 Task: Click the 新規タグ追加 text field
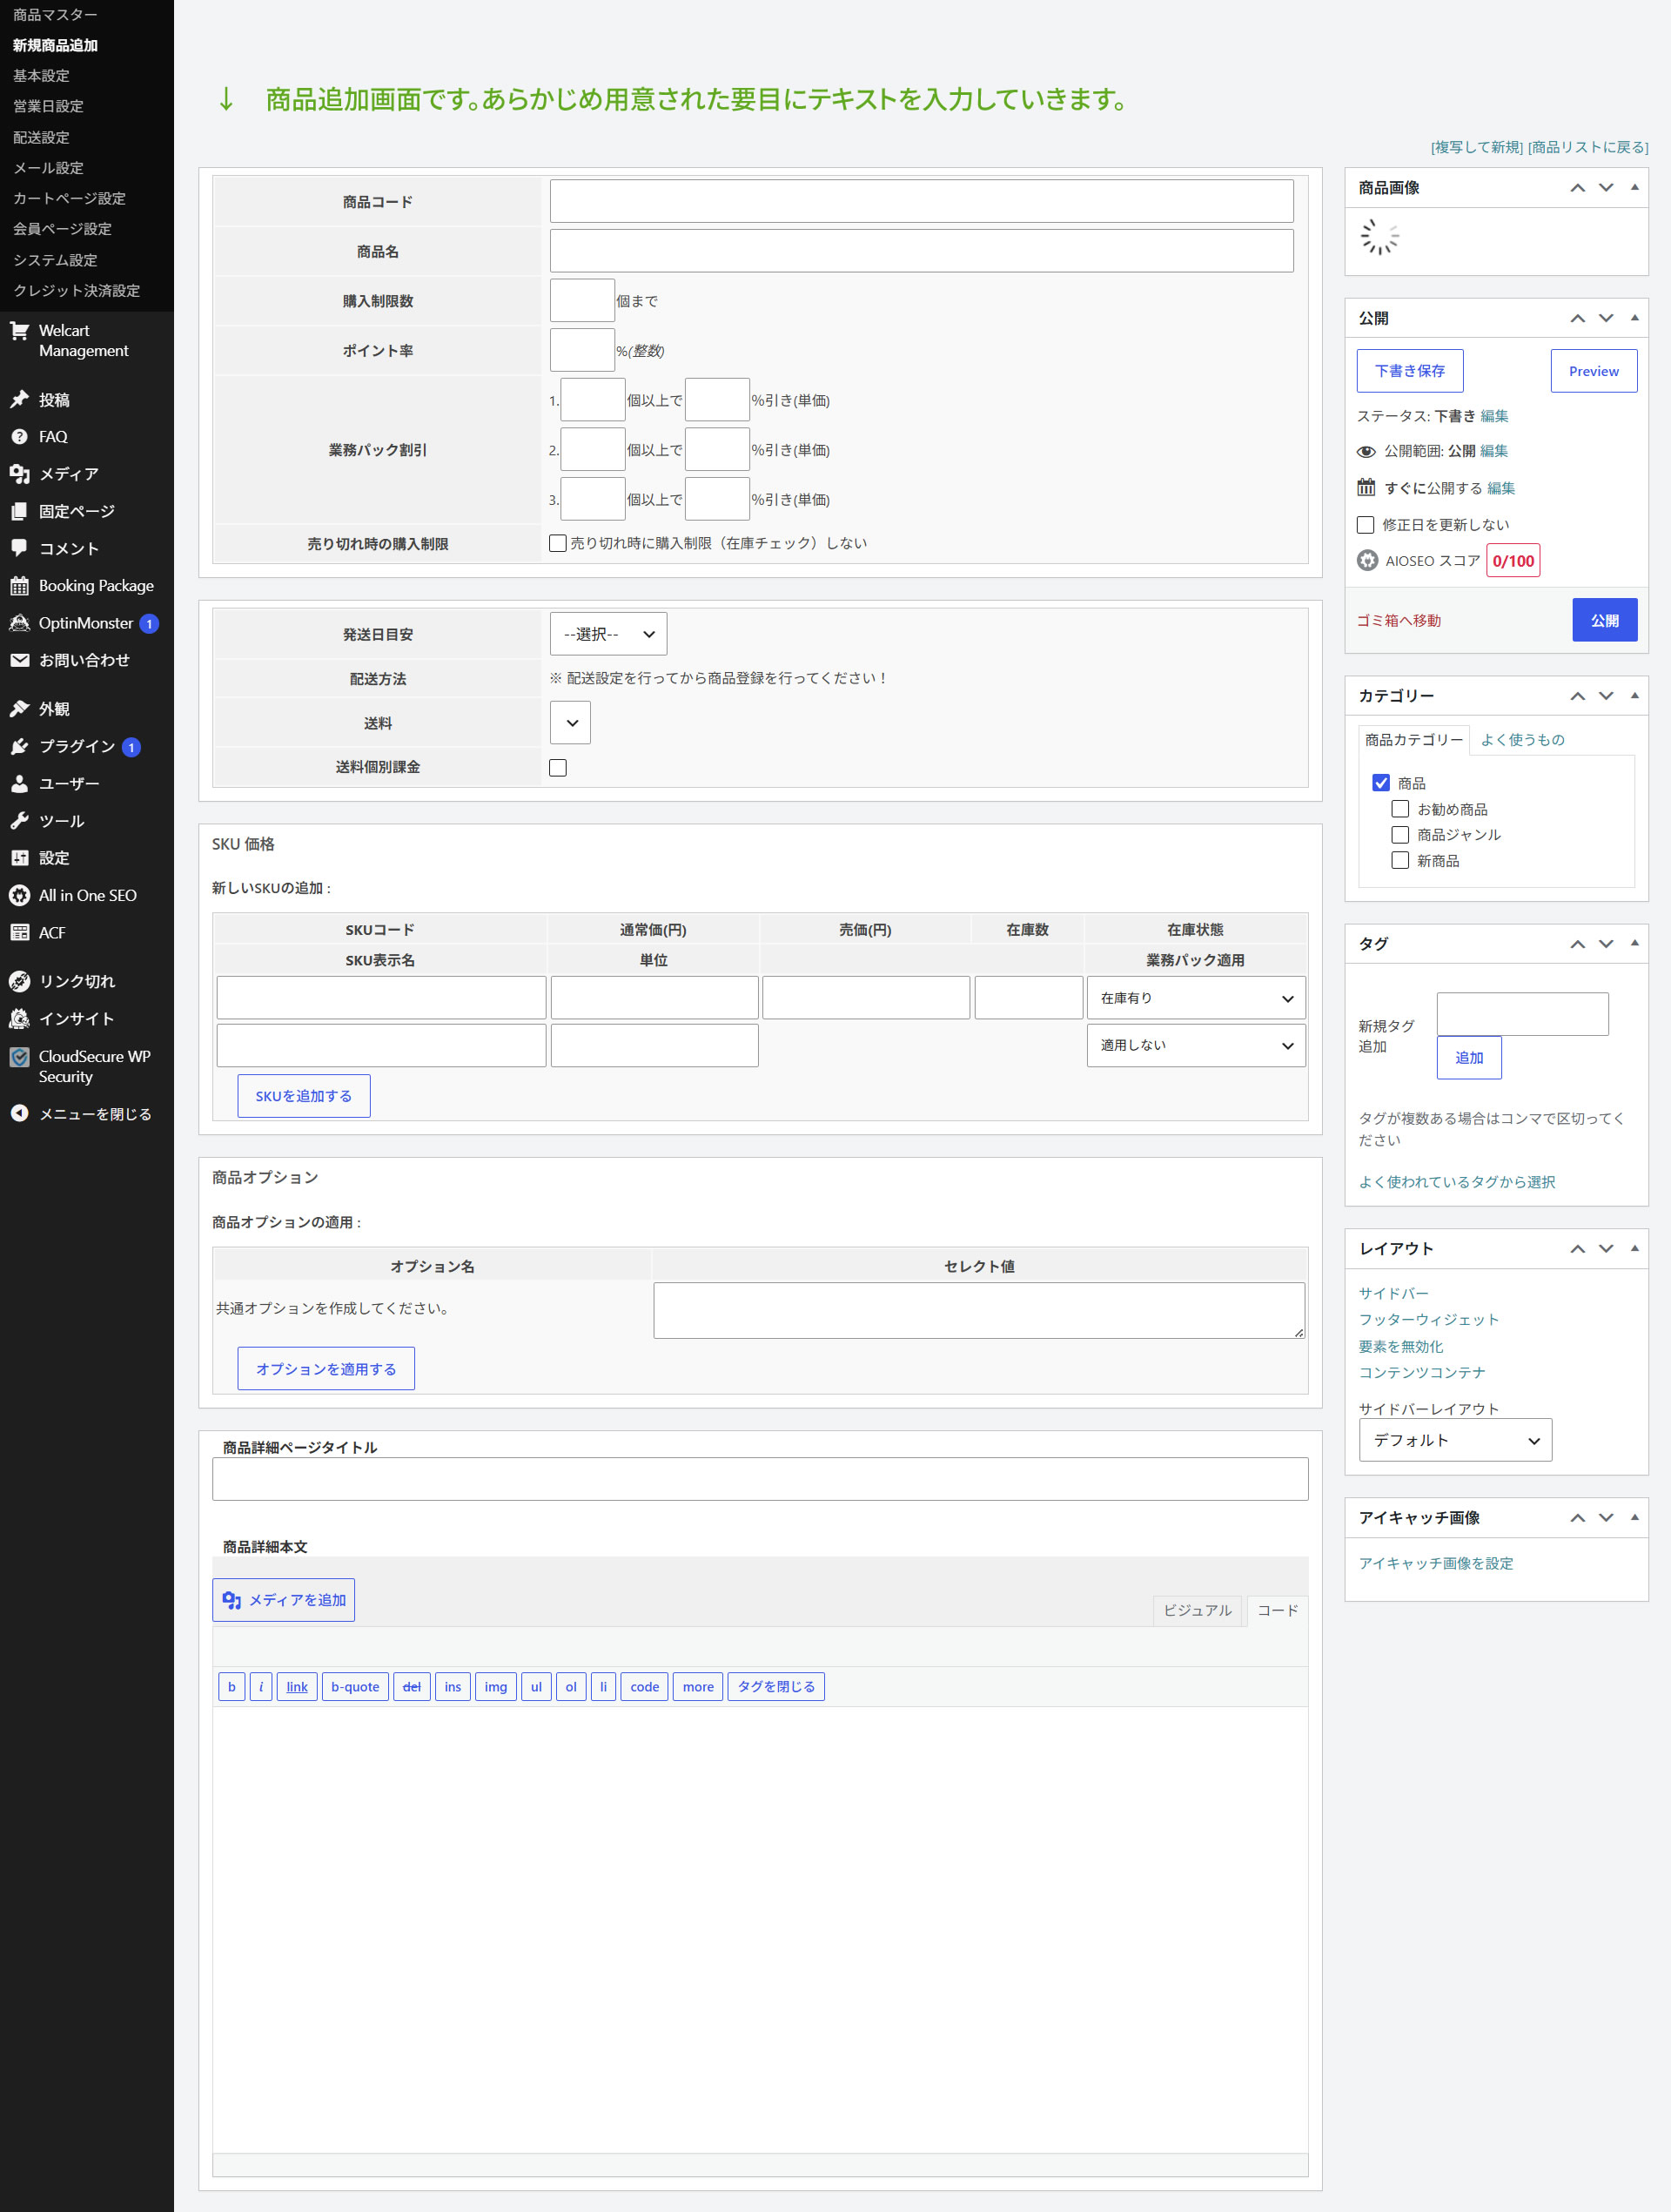tap(1522, 1014)
